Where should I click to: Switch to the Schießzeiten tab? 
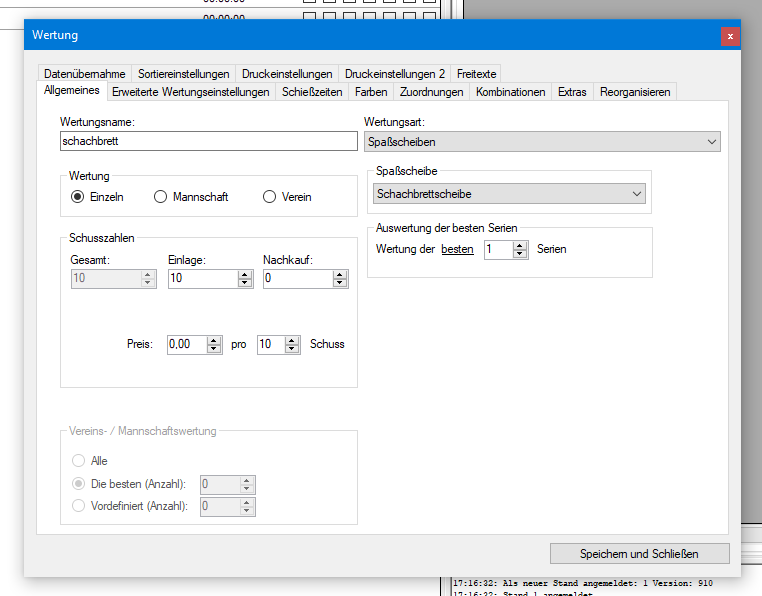[312, 92]
